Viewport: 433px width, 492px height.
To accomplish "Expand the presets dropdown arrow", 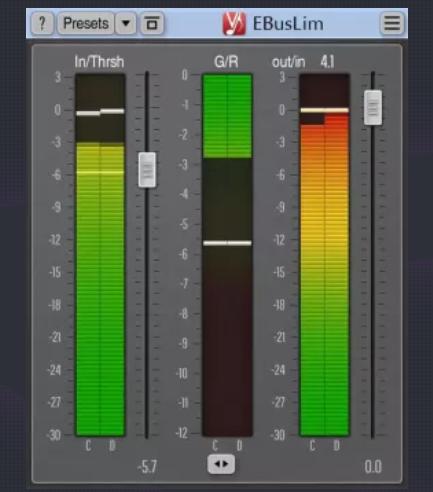I will 126,23.
